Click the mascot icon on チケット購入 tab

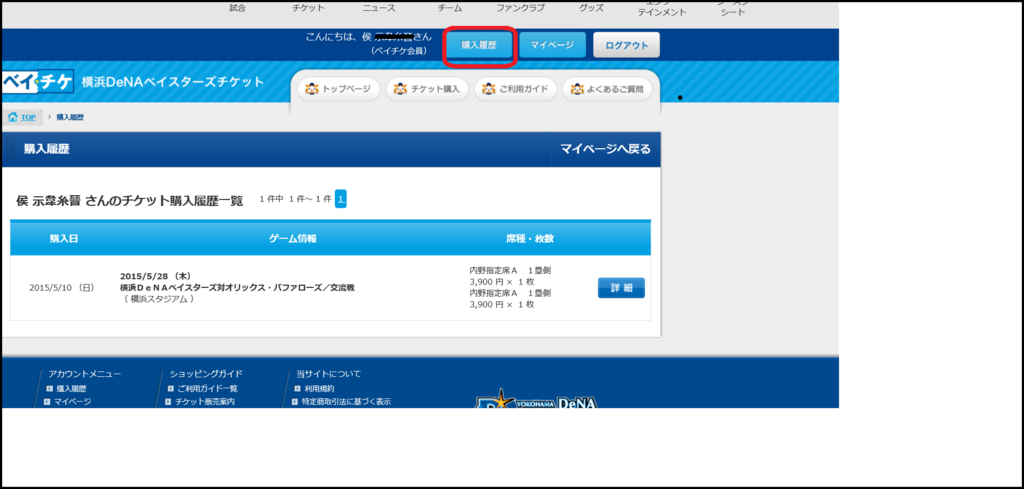pyautogui.click(x=400, y=89)
